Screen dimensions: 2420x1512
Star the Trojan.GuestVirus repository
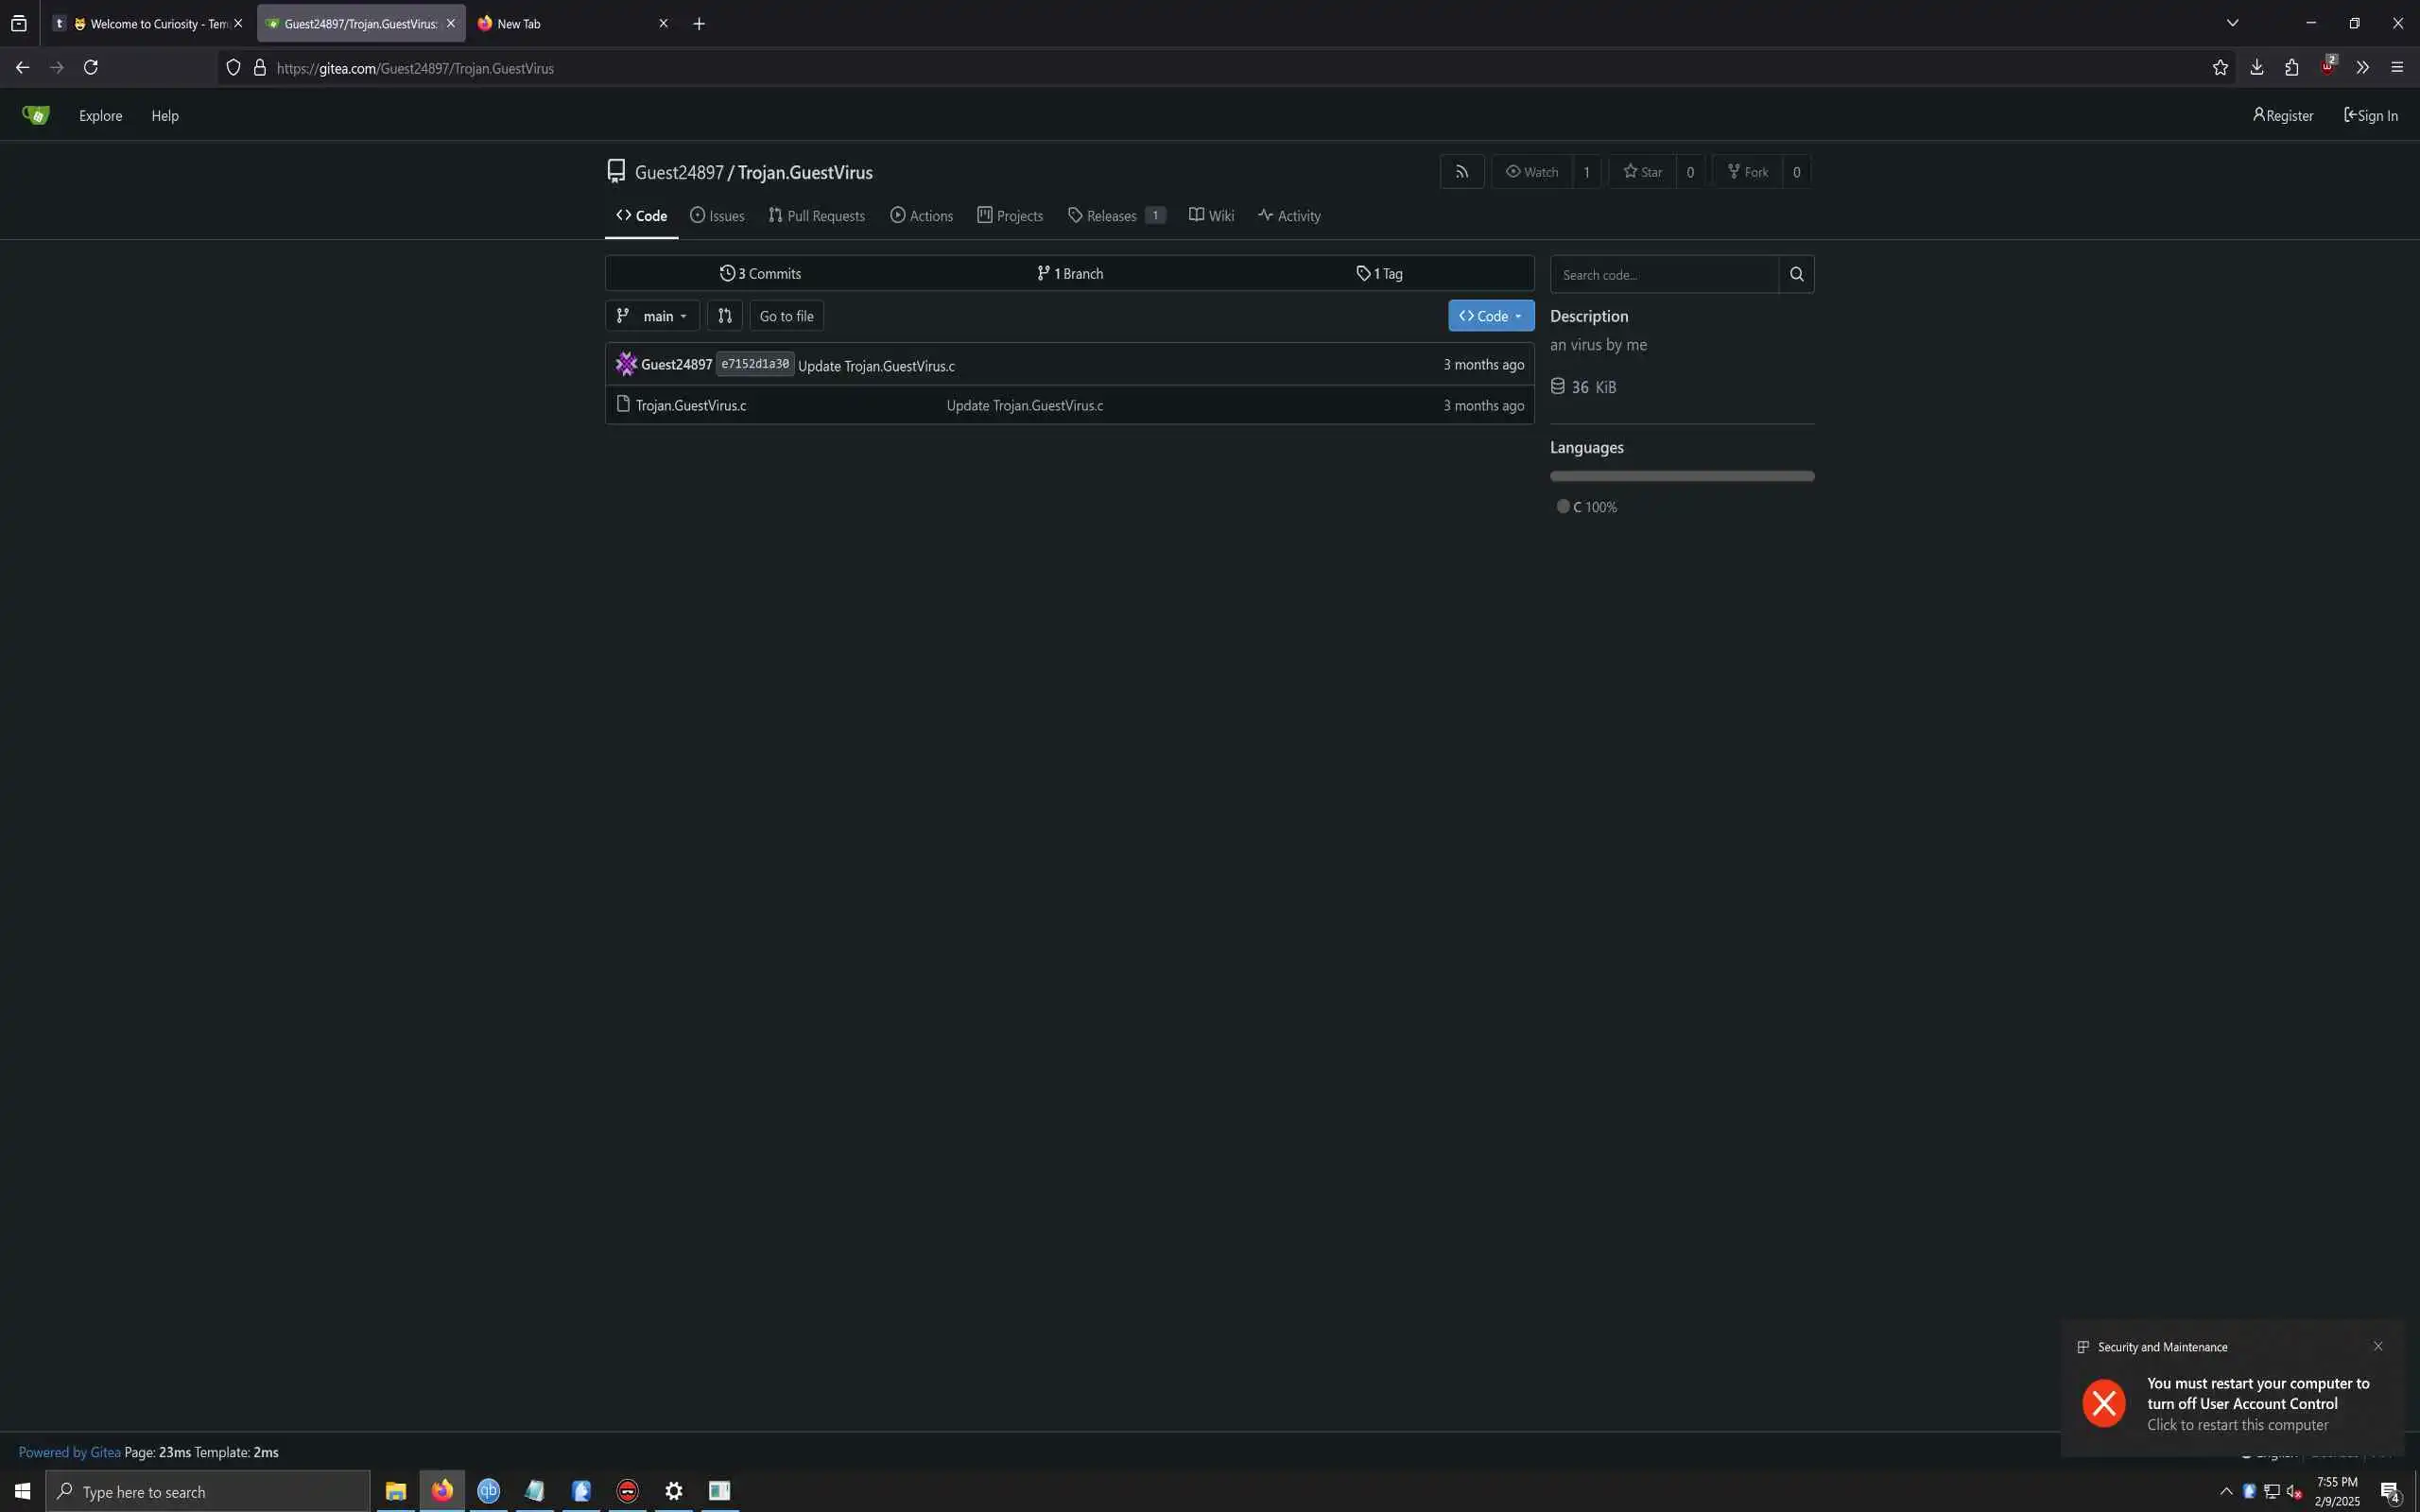[1642, 172]
